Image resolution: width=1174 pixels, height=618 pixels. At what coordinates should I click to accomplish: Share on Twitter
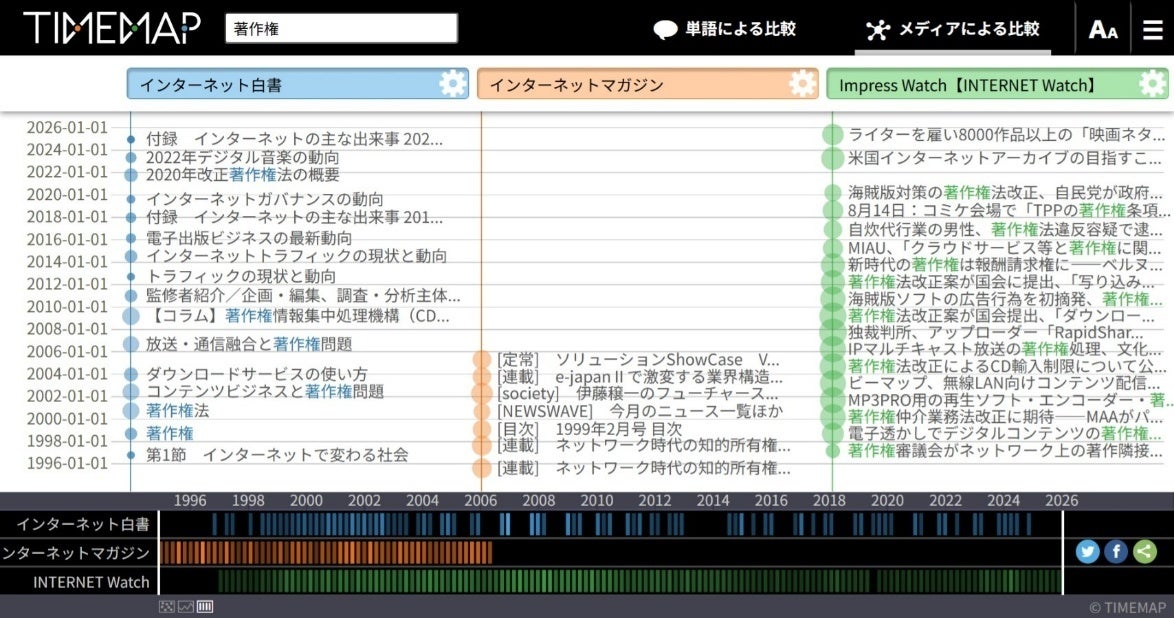pyautogui.click(x=1088, y=551)
